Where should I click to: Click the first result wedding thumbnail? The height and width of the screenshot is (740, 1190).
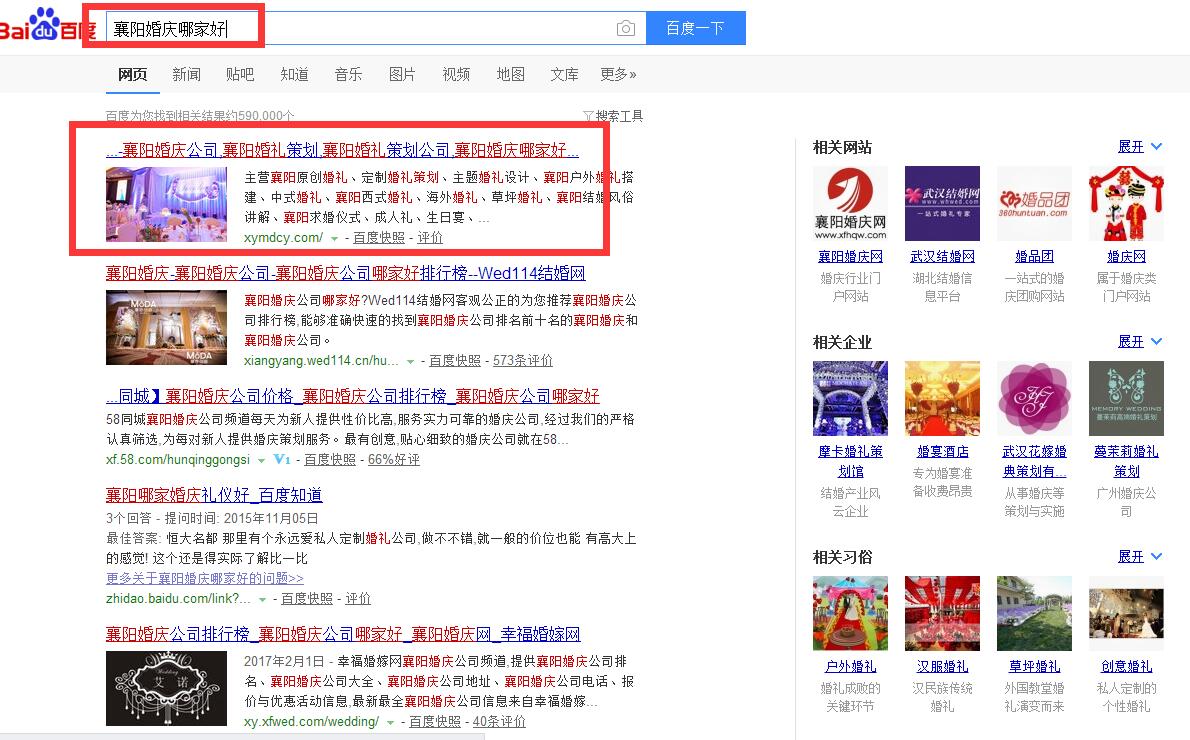166,205
